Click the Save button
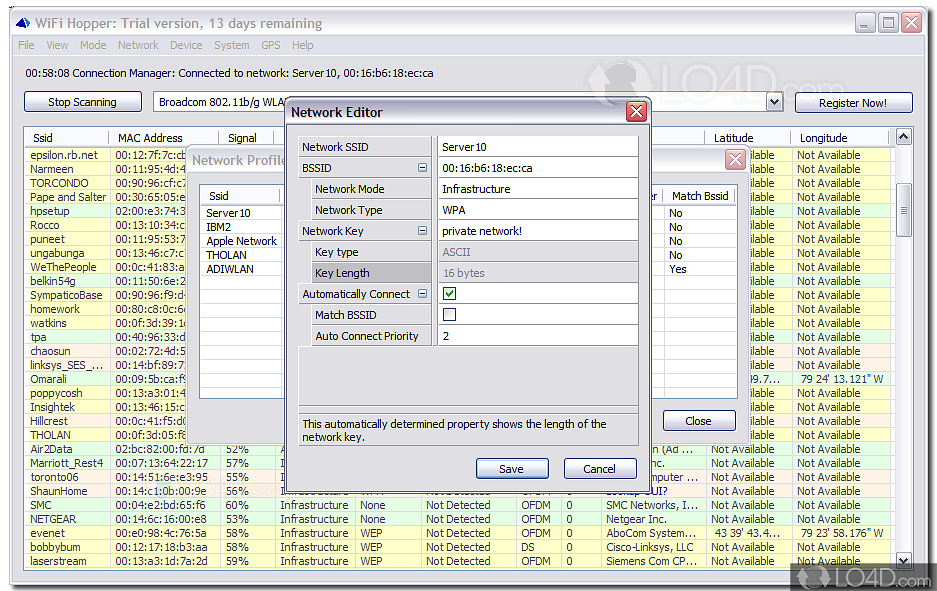The height and width of the screenshot is (591, 937). point(511,469)
